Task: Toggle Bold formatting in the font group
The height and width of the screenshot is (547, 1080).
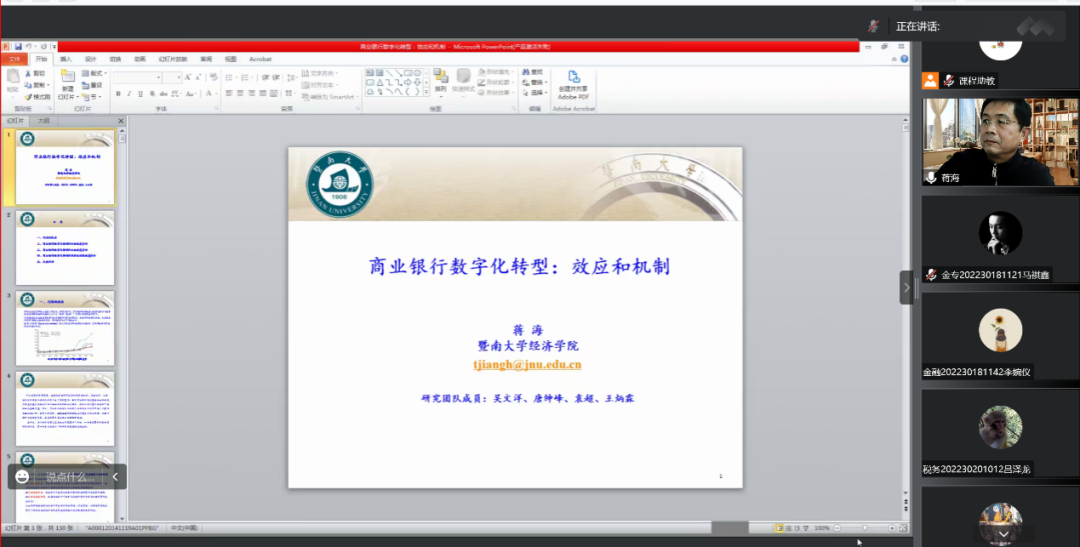Action: point(117,94)
